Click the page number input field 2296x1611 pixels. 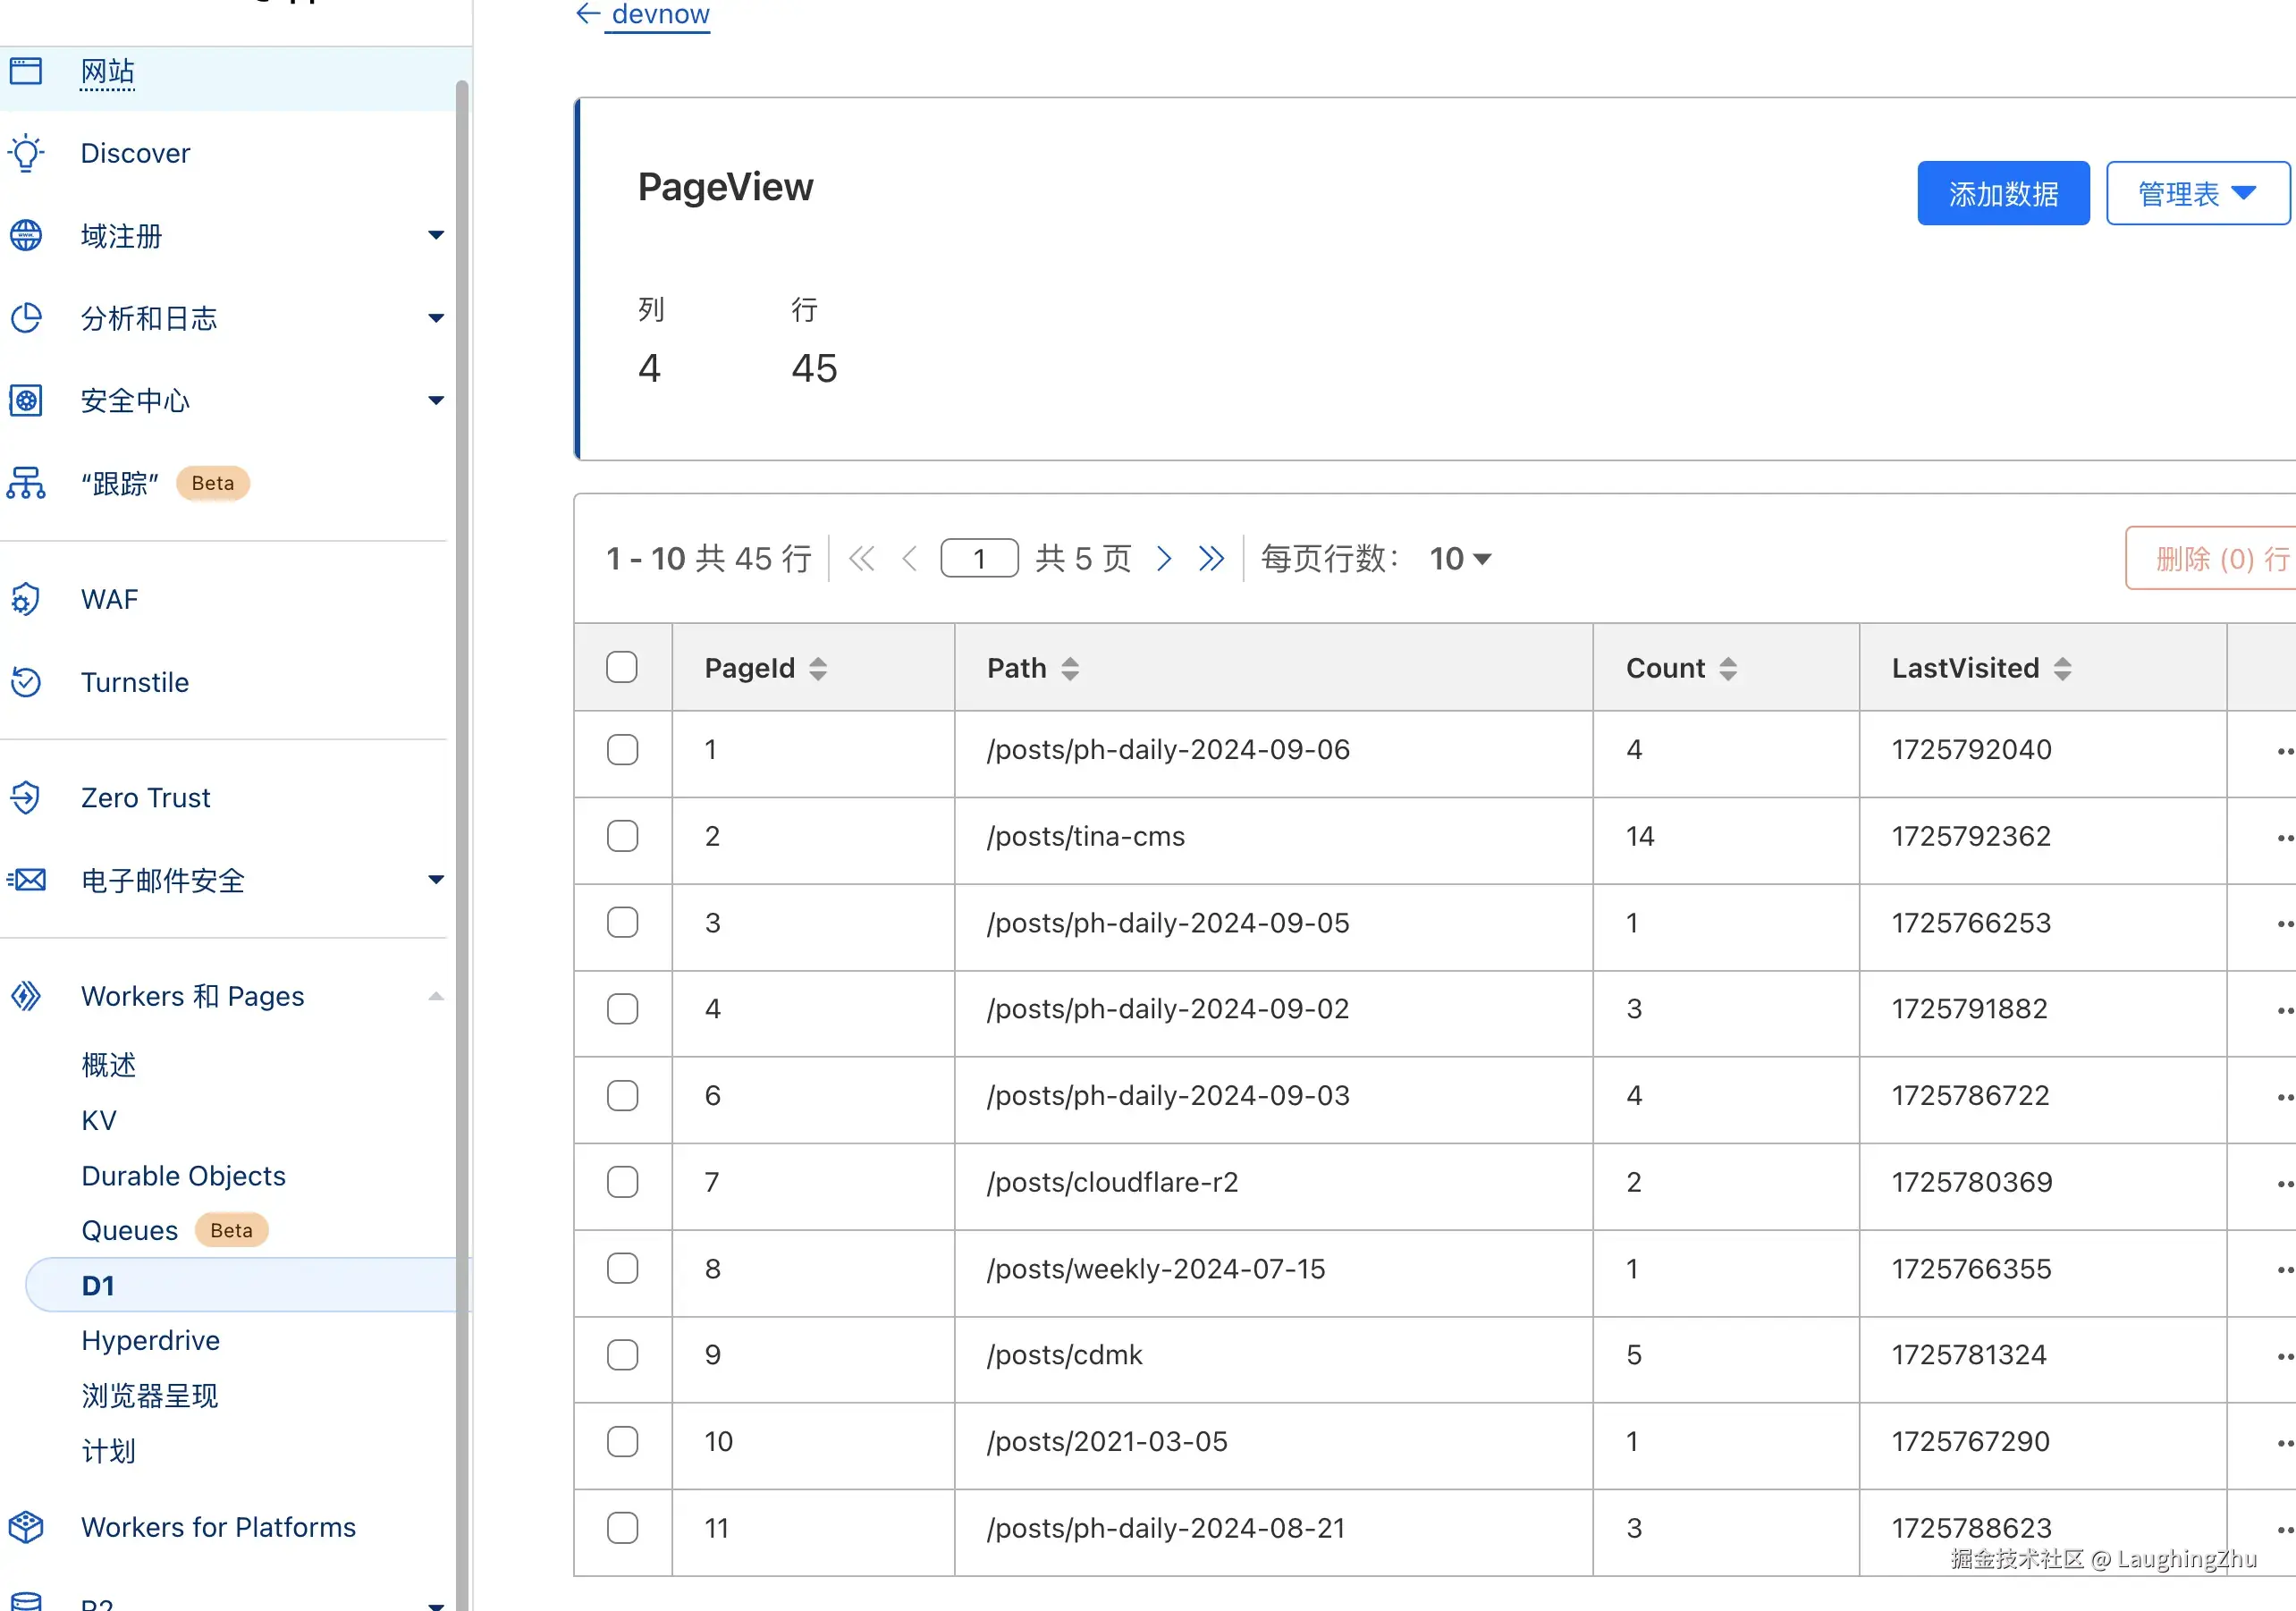[x=979, y=558]
